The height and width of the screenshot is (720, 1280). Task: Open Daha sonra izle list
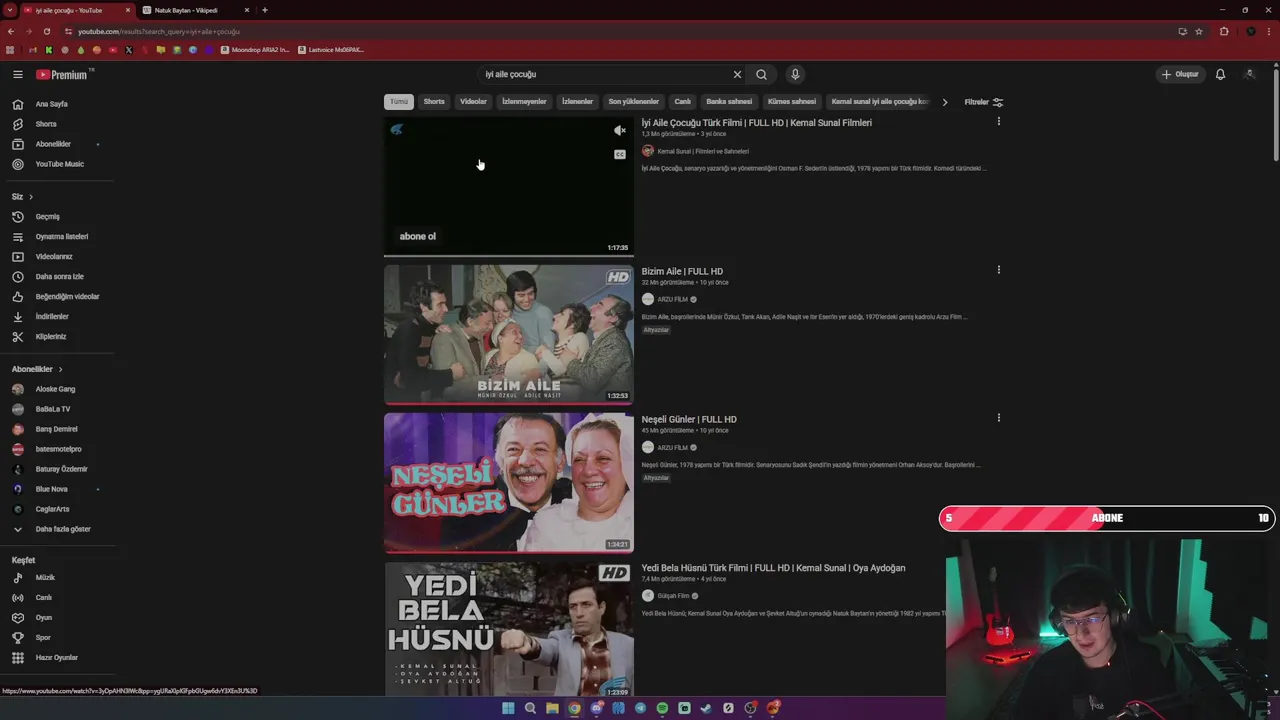59,276
